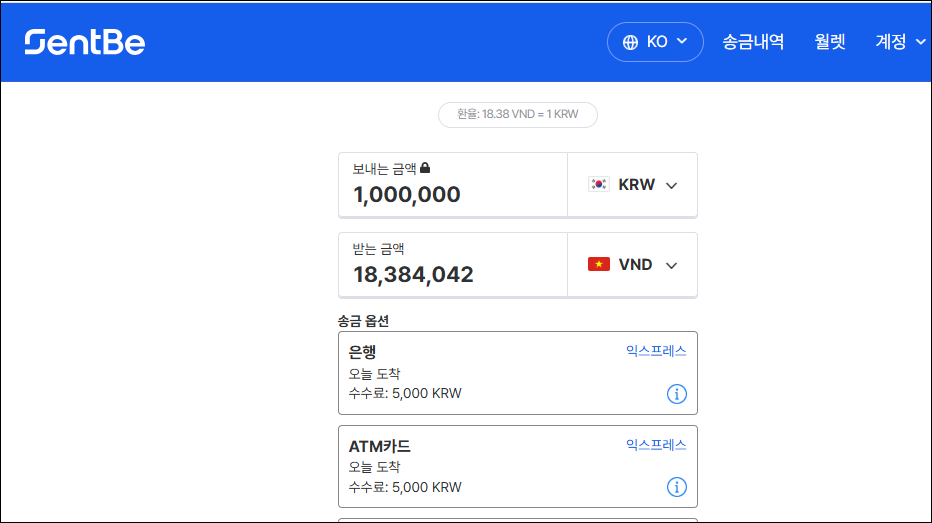This screenshot has height=523, width=932.
Task: Expand the KRW currency chevron
Action: click(x=671, y=185)
